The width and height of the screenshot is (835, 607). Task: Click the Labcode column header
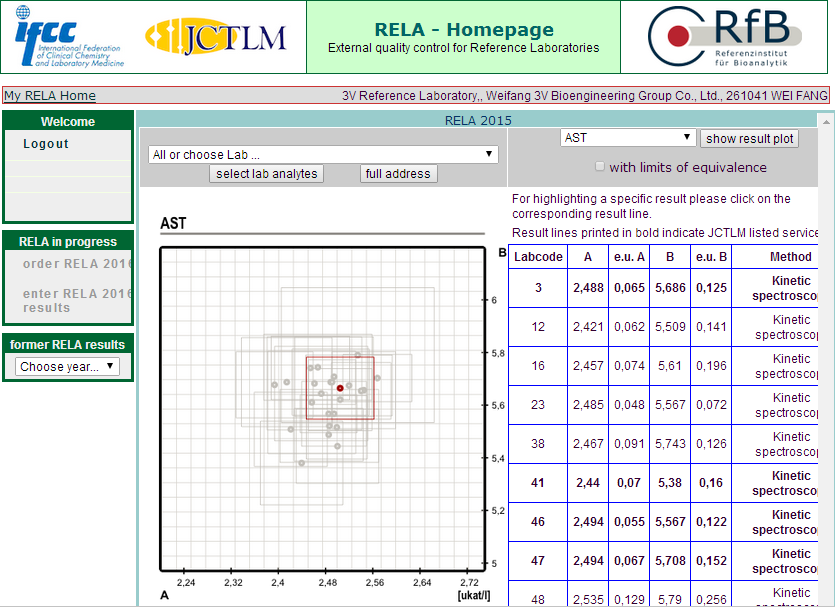pyautogui.click(x=538, y=257)
